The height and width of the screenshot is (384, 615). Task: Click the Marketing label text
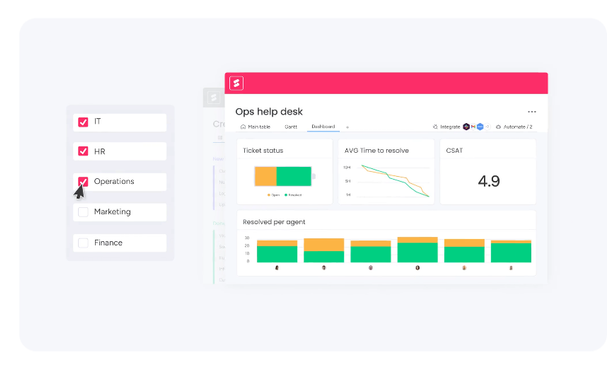coord(113,212)
